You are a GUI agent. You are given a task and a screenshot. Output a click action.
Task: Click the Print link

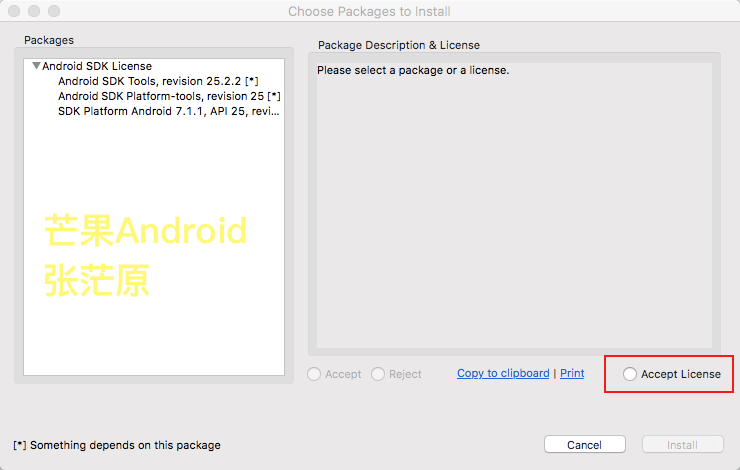tap(572, 373)
